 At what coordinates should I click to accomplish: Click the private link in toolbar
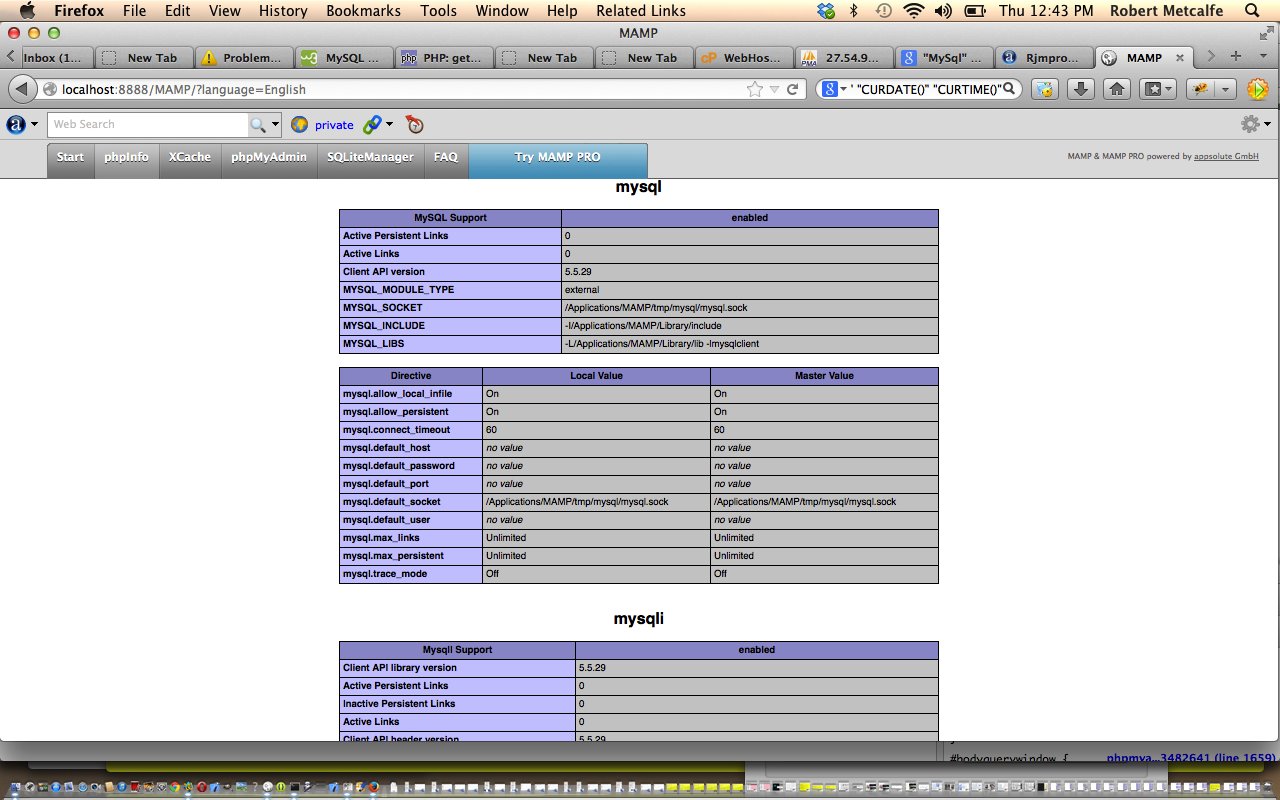[x=334, y=125]
